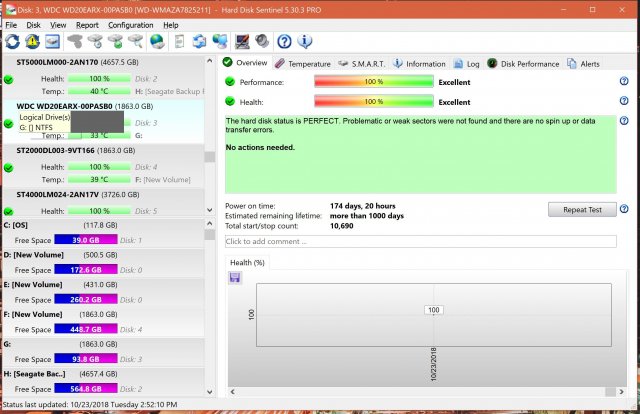Image resolution: width=640 pixels, height=414 pixels.
Task: Click the globe icon in toolbar
Action: [x=157, y=41]
